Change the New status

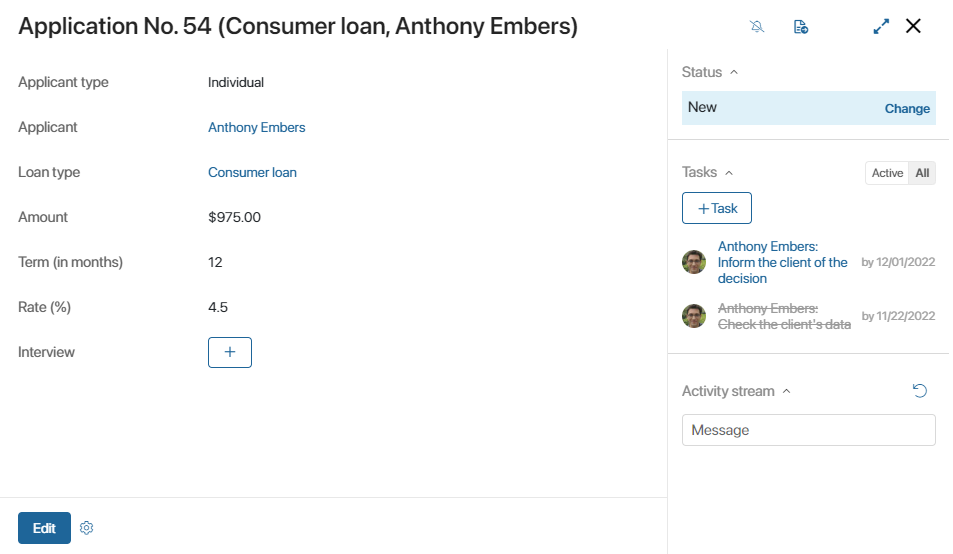tap(907, 109)
